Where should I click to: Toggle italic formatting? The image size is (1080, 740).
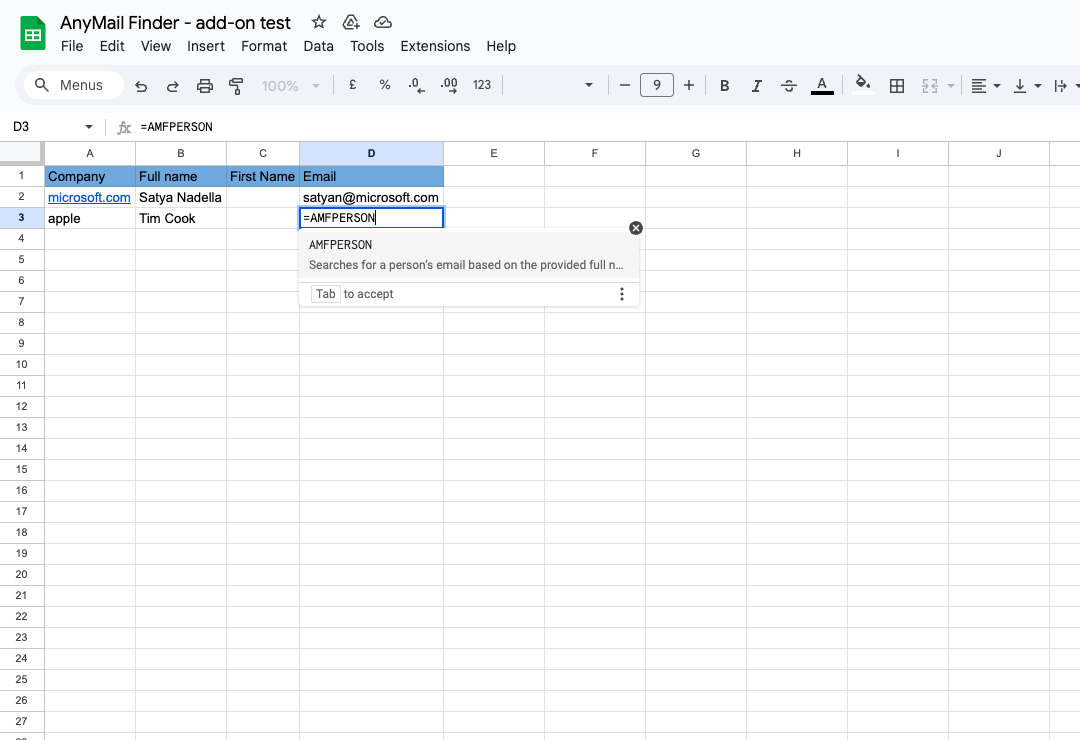click(x=756, y=85)
